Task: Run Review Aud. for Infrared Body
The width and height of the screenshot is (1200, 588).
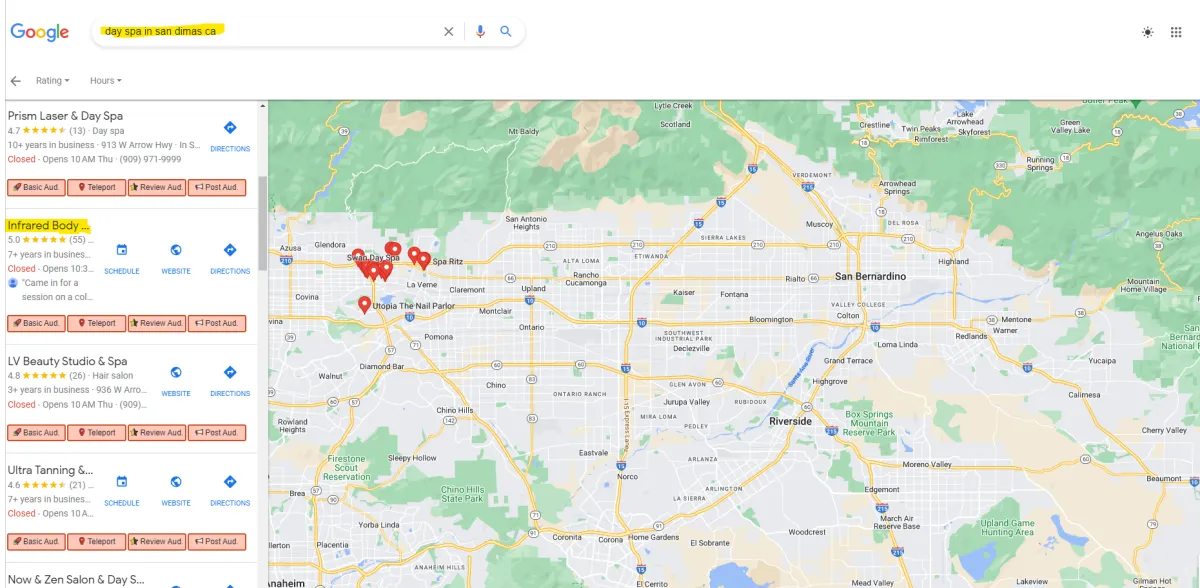Action: pyautogui.click(x=157, y=323)
